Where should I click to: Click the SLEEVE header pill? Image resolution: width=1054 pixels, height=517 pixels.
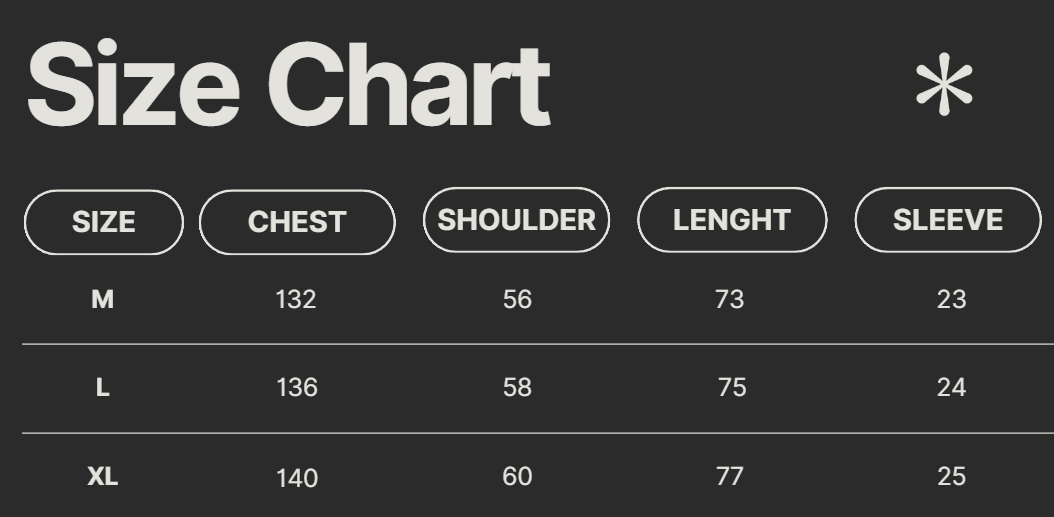click(948, 220)
